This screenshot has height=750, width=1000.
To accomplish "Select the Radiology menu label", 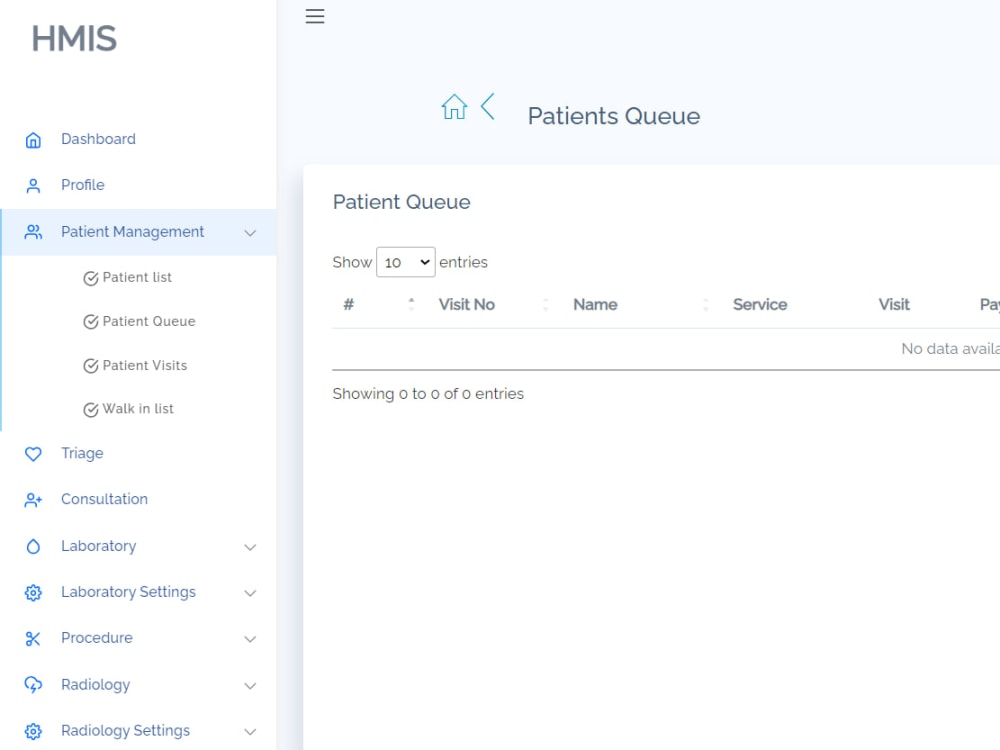I will tap(96, 685).
